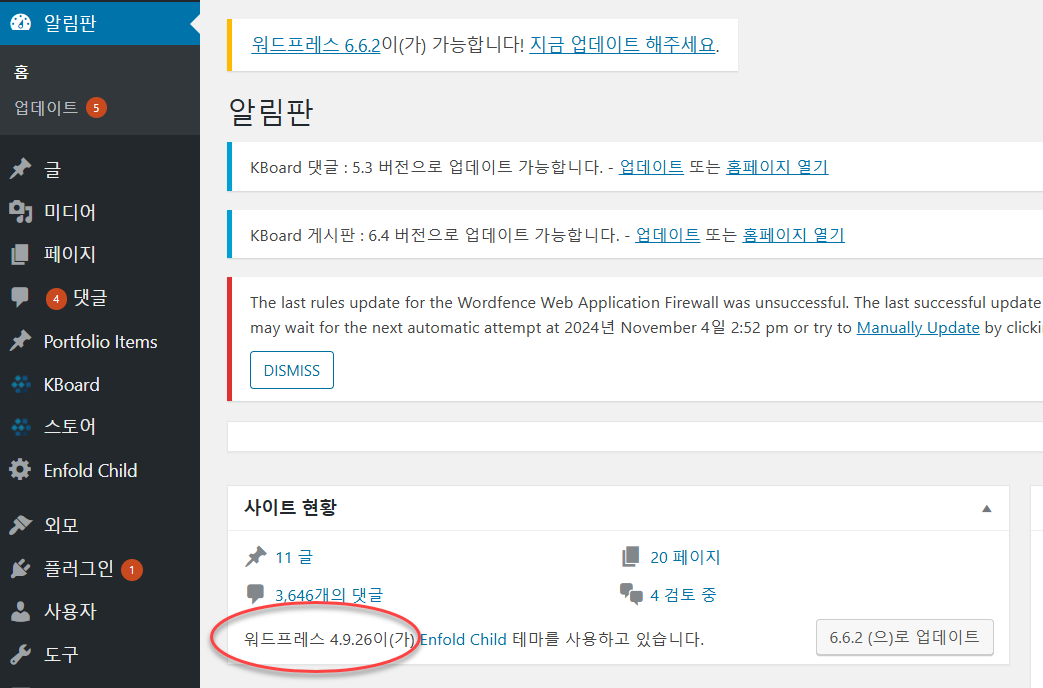
Task: Select the 외모 appearance brush icon
Action: (x=22, y=524)
